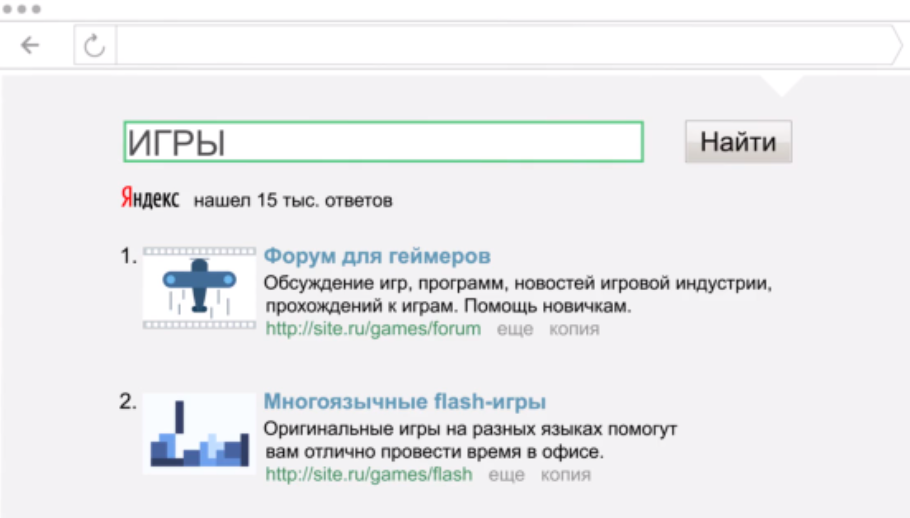Go back with the browser arrow
Viewport: 910px width, 518px height.
30,45
